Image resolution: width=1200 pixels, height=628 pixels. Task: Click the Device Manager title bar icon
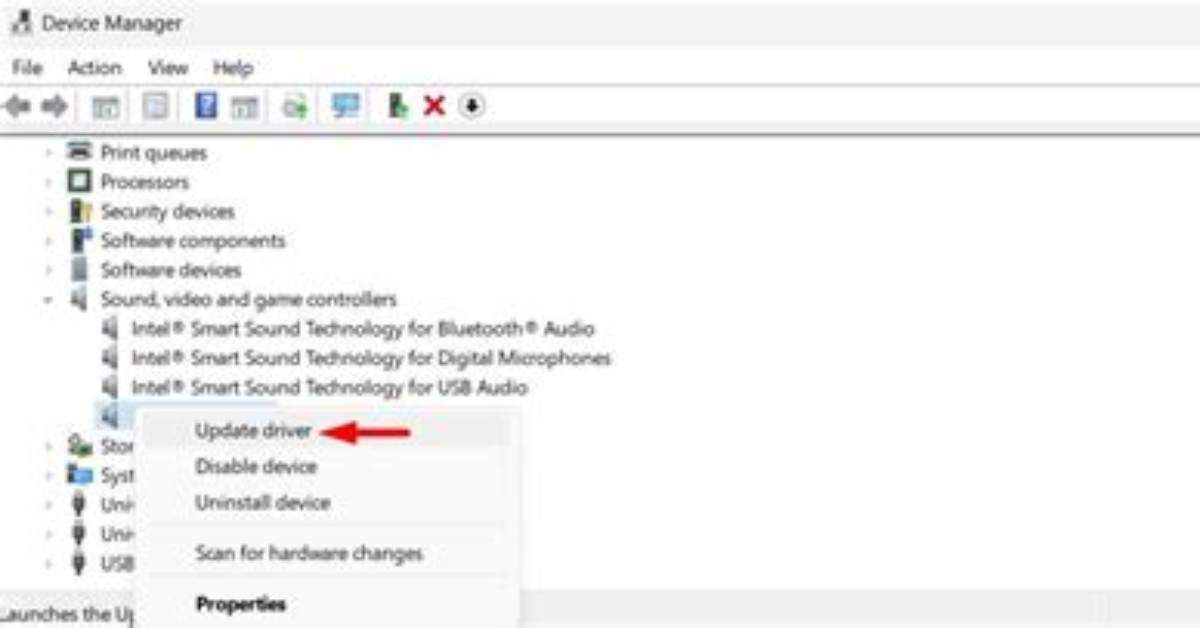tap(21, 22)
